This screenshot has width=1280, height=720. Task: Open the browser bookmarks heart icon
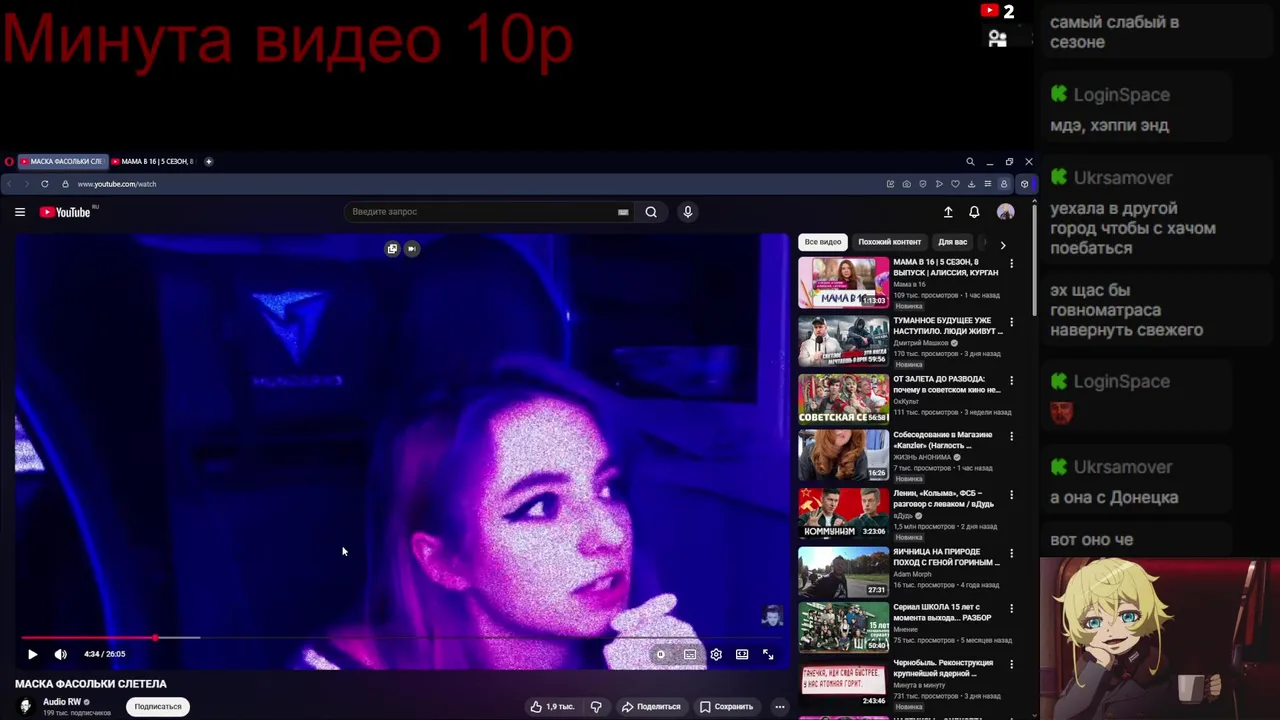click(x=955, y=184)
